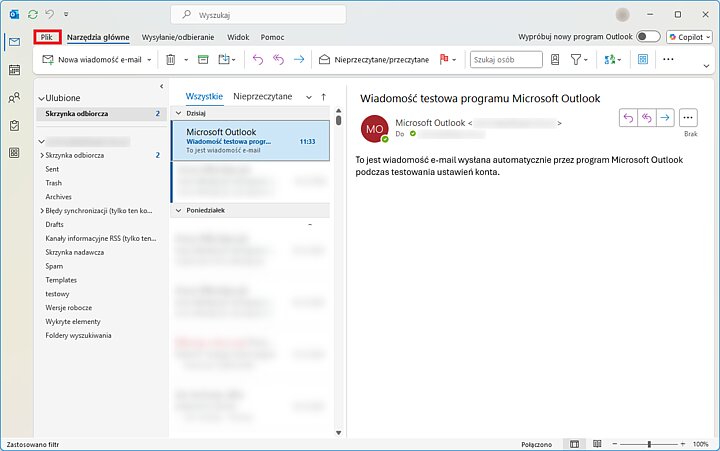Delete the selected message with trash icon
Screen dimensions: 720x451
170,60
